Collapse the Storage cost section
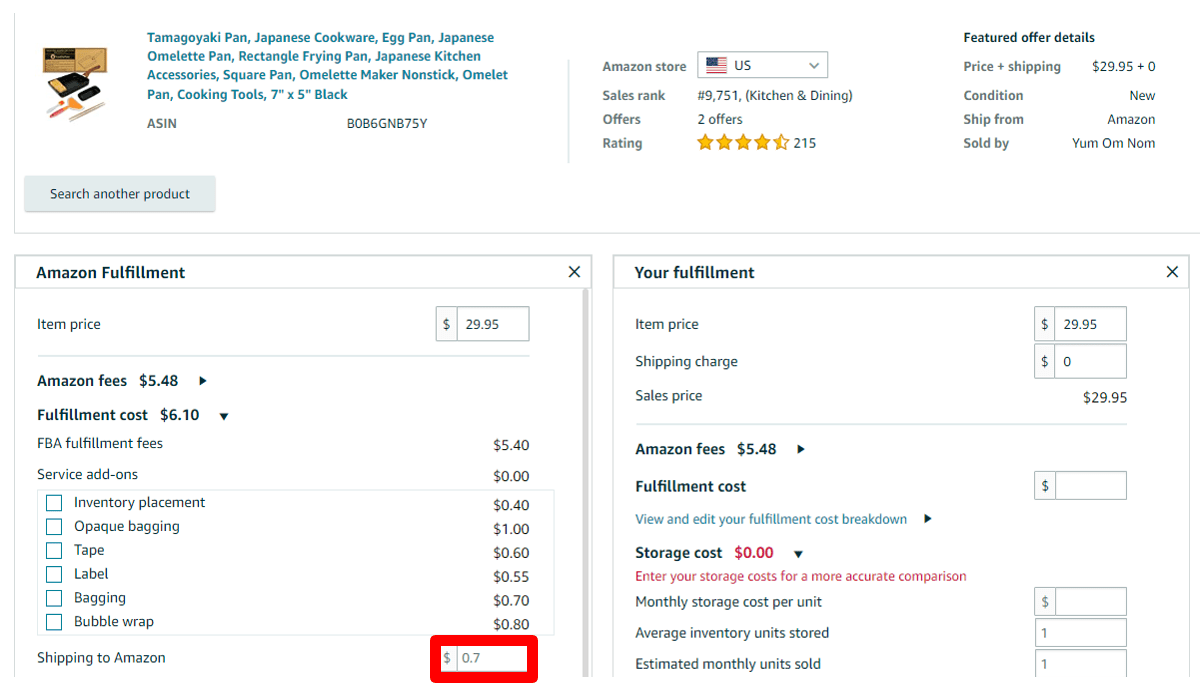The width and height of the screenshot is (1203, 693). [x=798, y=554]
